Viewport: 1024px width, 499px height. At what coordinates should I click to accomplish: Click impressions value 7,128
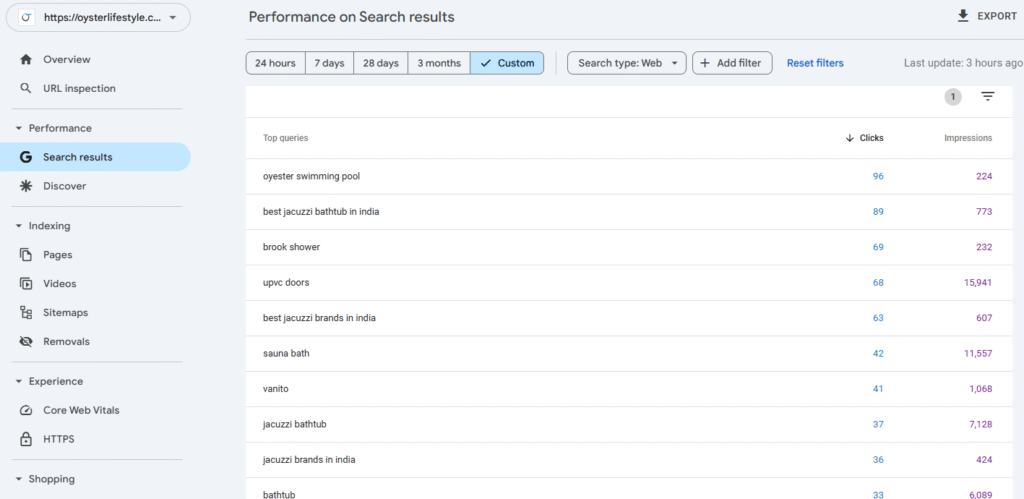pos(981,425)
